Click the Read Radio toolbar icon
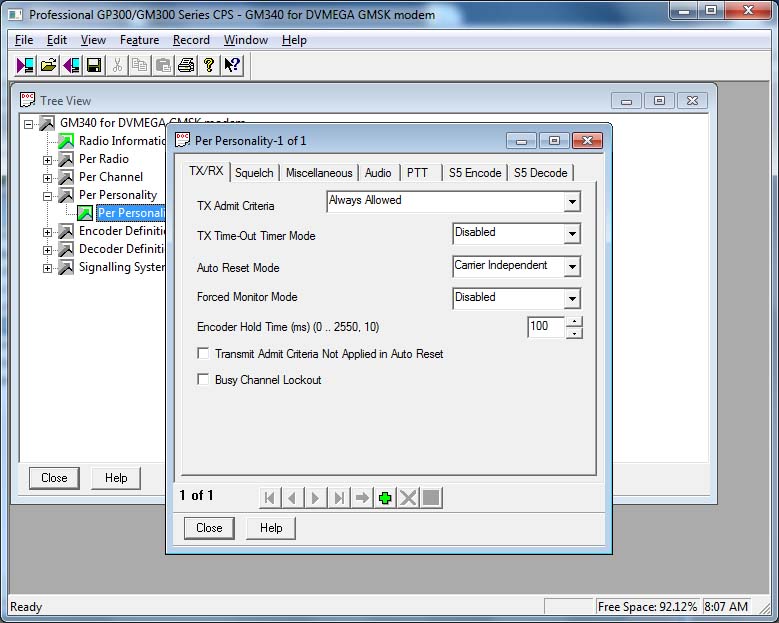 (25, 65)
